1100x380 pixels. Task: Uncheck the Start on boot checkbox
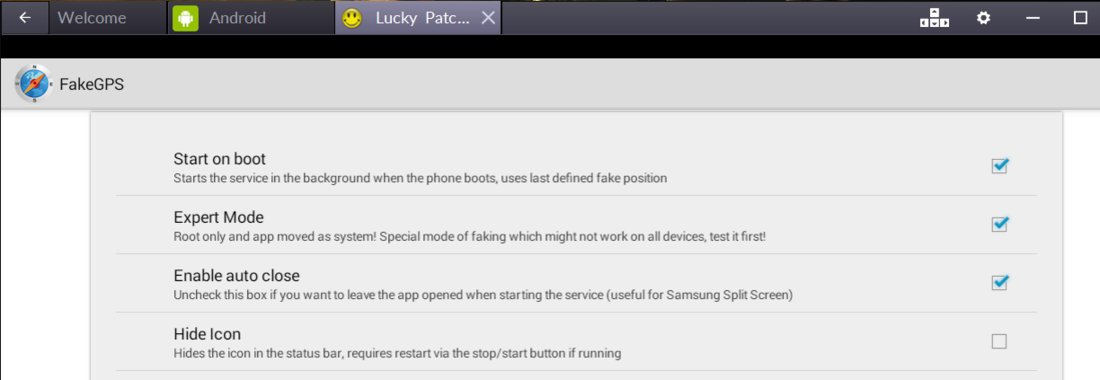(1000, 166)
